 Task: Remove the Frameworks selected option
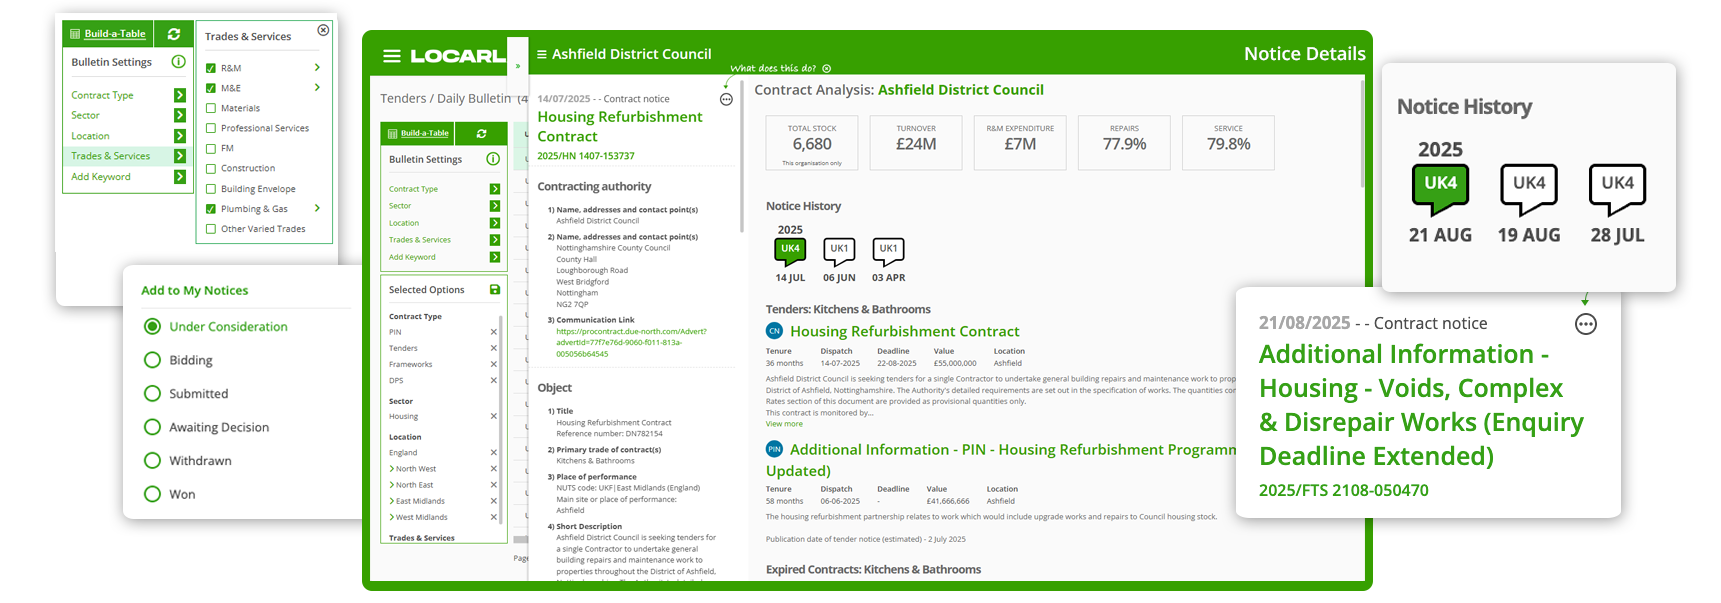click(x=493, y=364)
